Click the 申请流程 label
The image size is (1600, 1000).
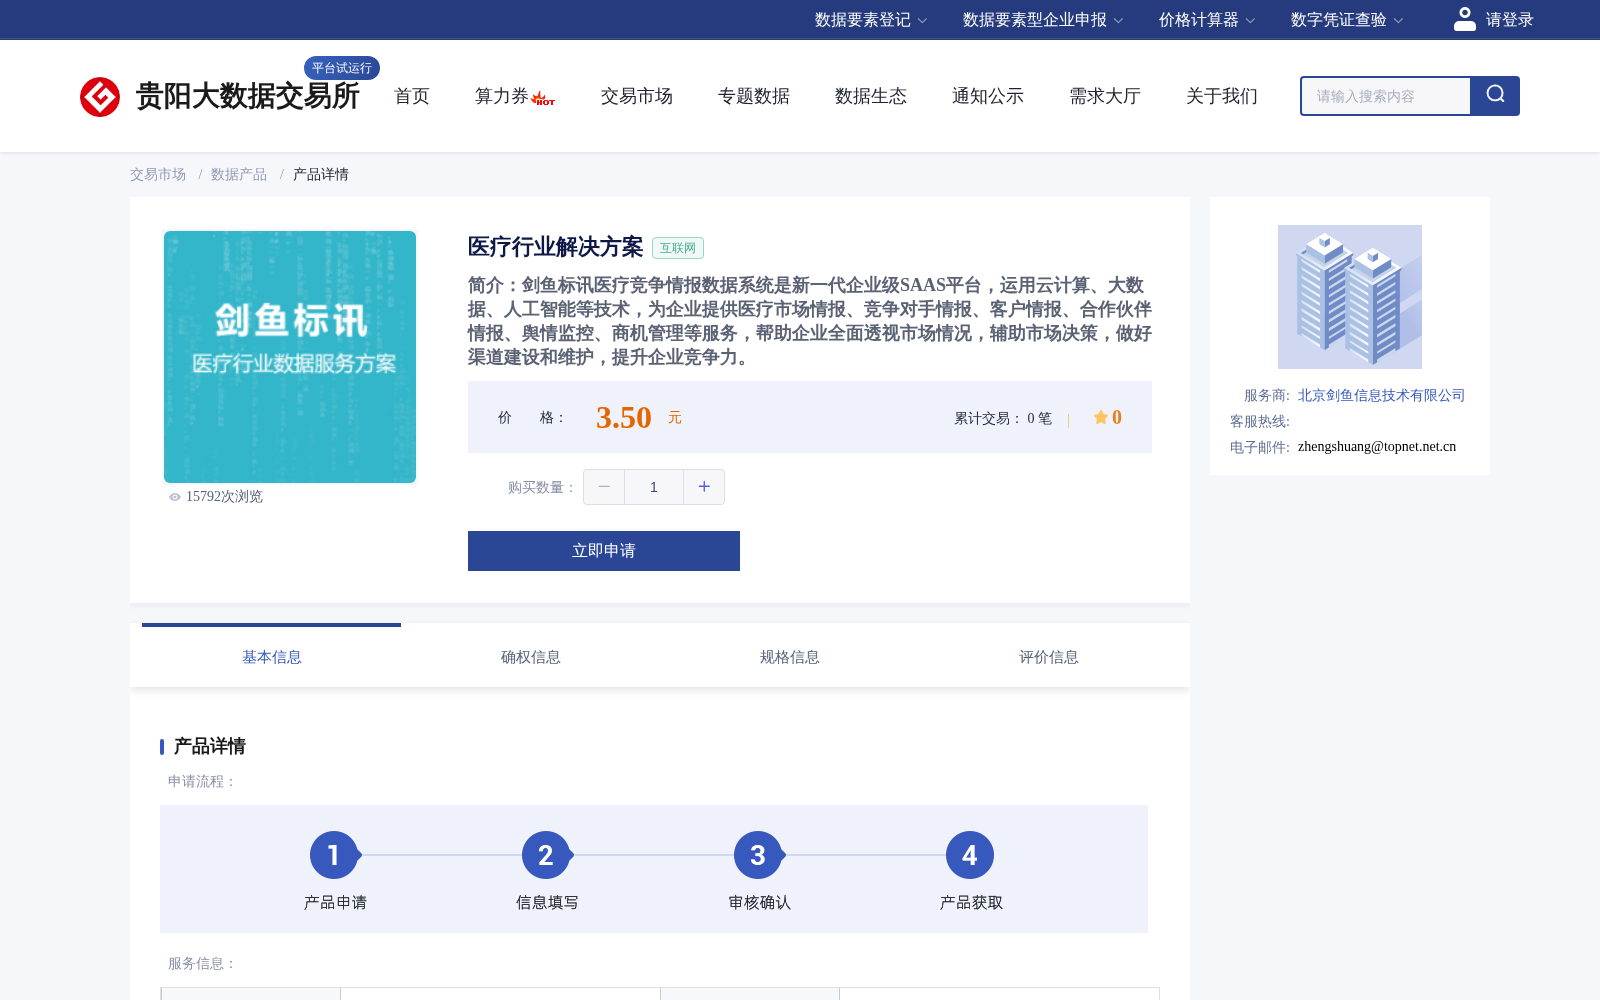202,781
